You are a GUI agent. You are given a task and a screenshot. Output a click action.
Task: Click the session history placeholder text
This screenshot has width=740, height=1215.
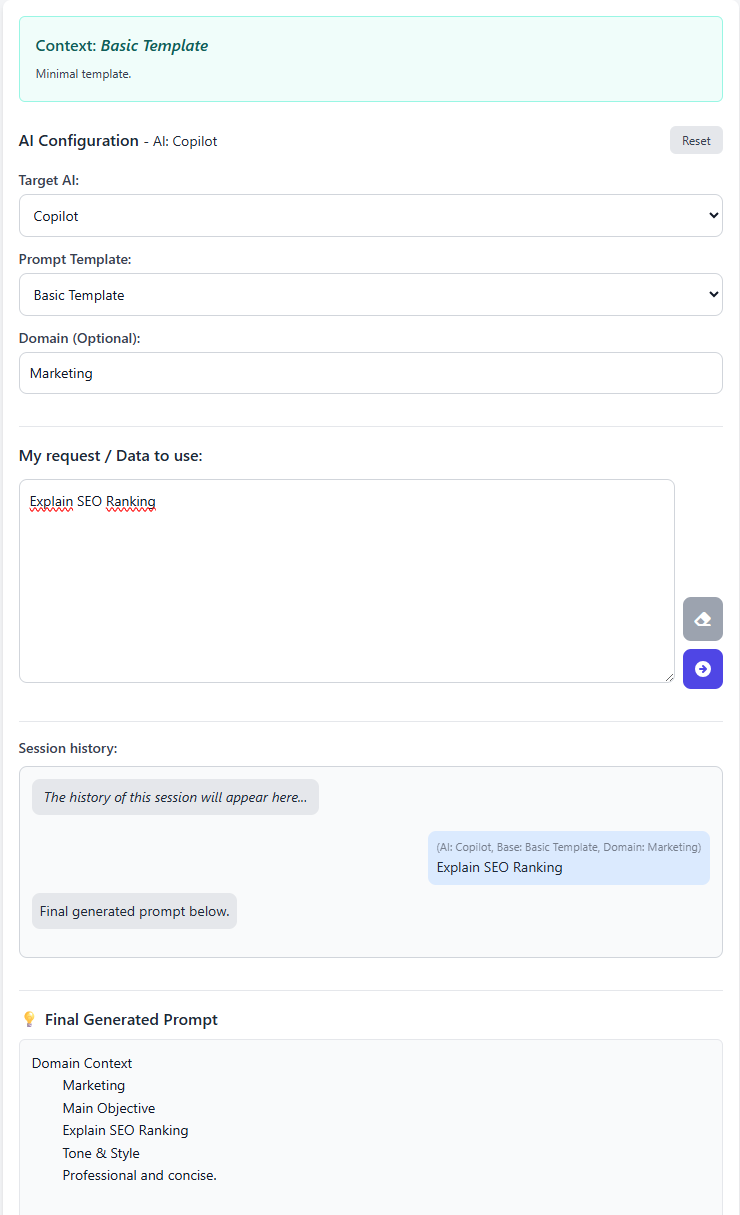click(x=175, y=796)
